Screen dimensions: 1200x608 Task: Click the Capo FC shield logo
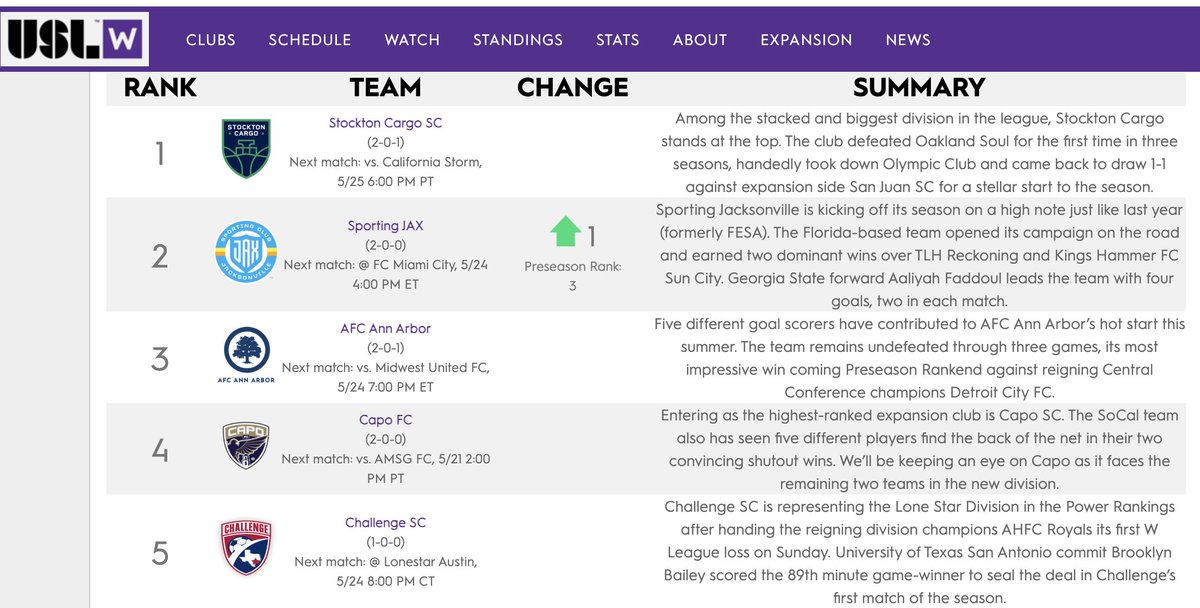pos(246,447)
